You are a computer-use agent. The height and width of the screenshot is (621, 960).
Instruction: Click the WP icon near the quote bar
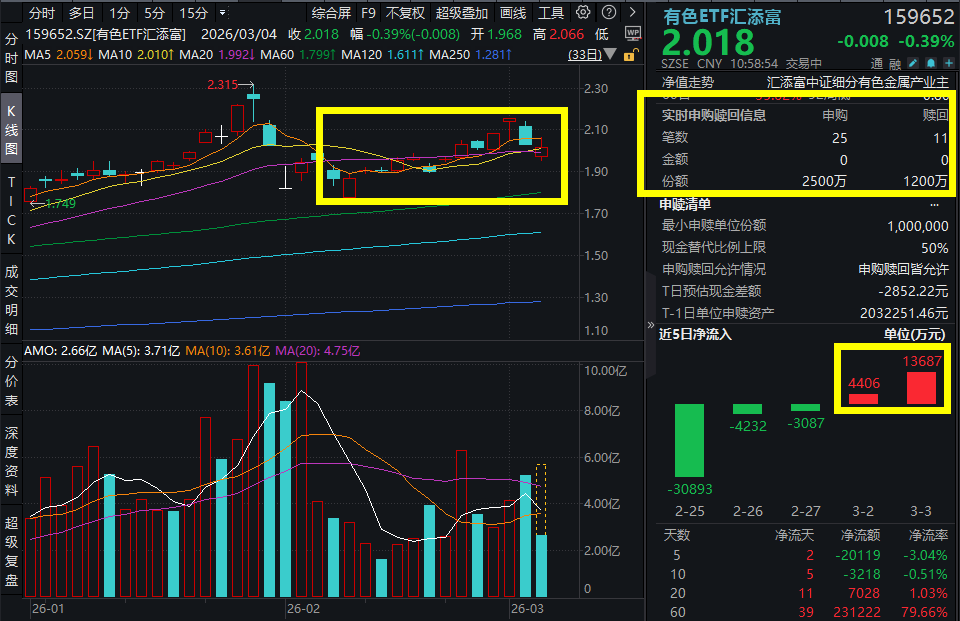633,33
